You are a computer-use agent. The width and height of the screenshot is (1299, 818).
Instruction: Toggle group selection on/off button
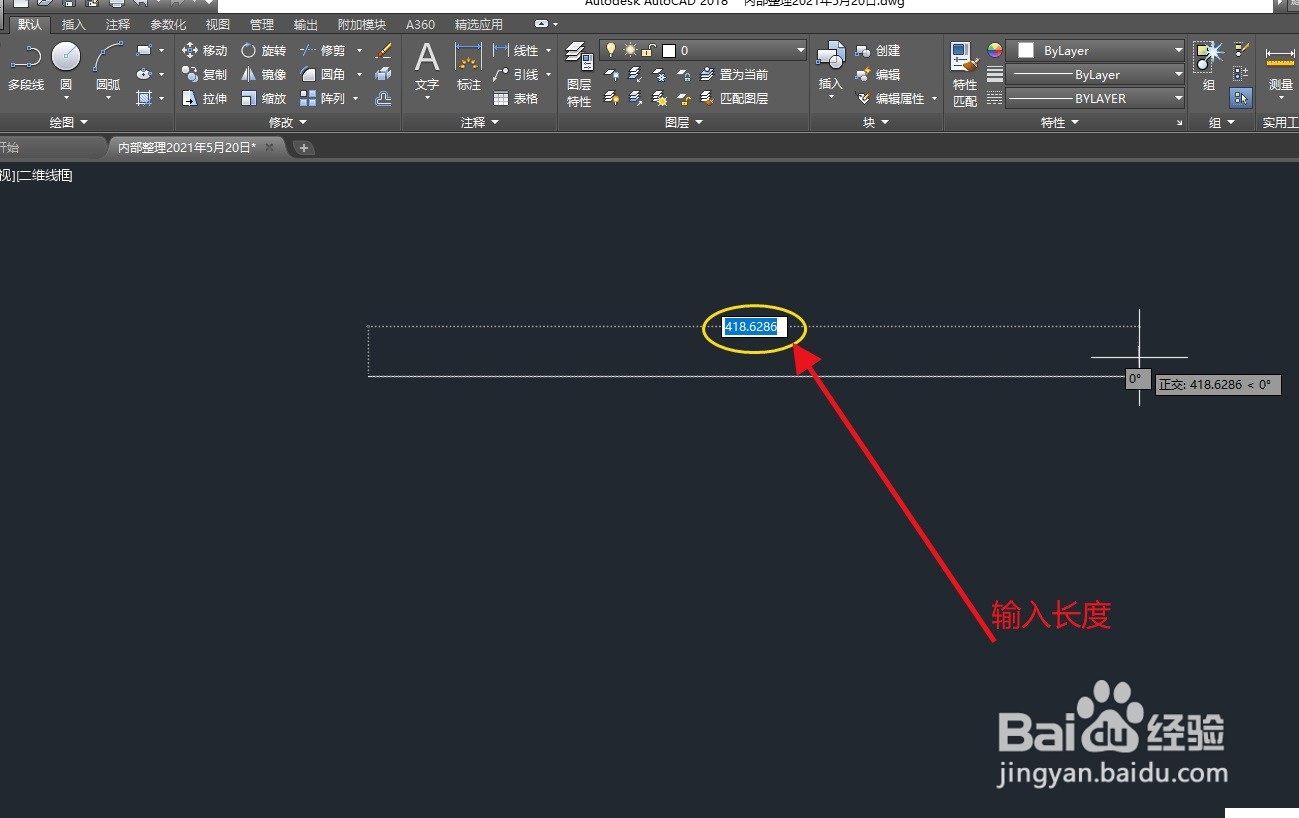(x=1241, y=98)
